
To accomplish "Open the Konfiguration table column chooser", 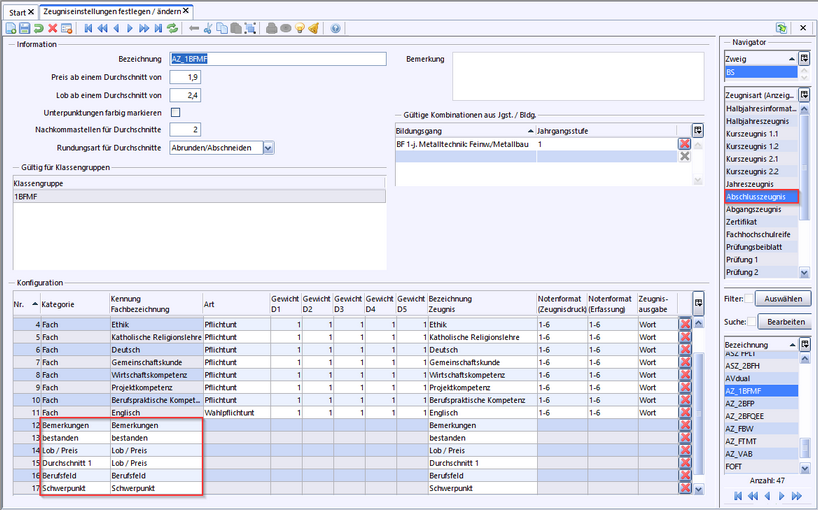I will [x=697, y=303].
